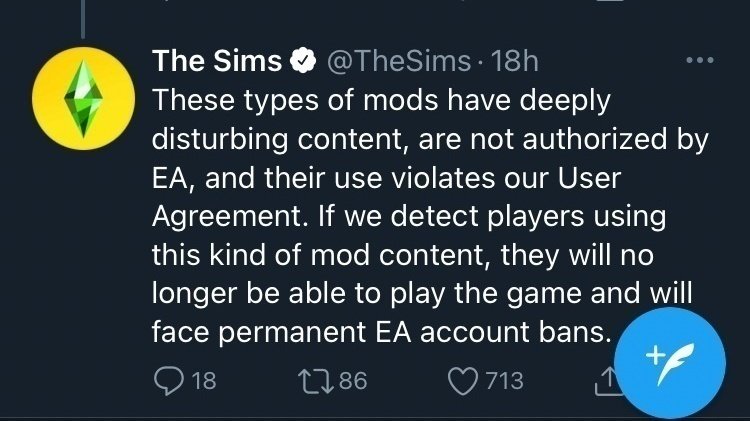The width and height of the screenshot is (750, 421).
Task: Click the reply count of 18
Action: coord(203,381)
